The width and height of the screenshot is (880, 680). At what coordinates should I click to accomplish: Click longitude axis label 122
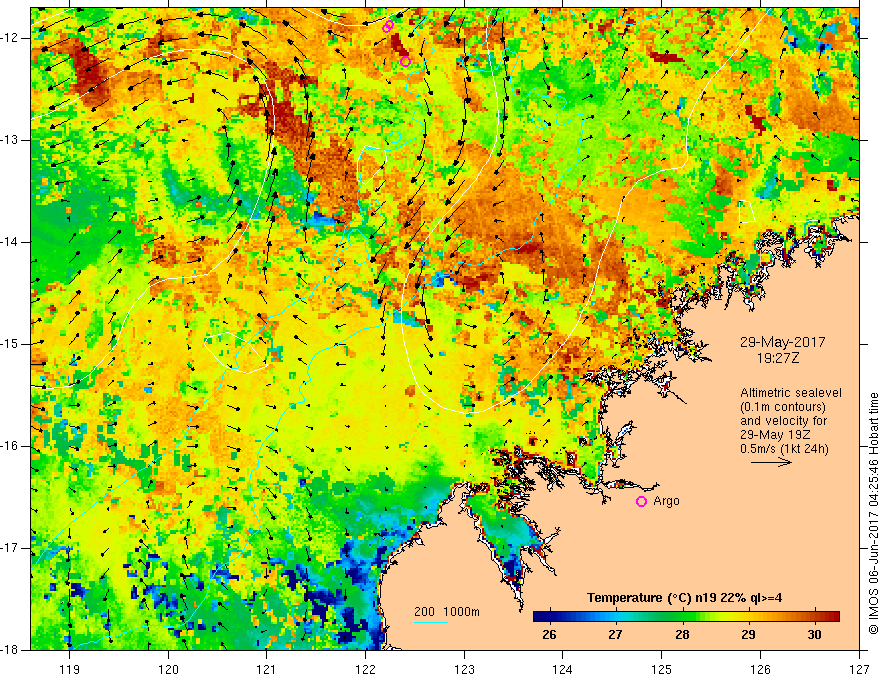click(365, 669)
